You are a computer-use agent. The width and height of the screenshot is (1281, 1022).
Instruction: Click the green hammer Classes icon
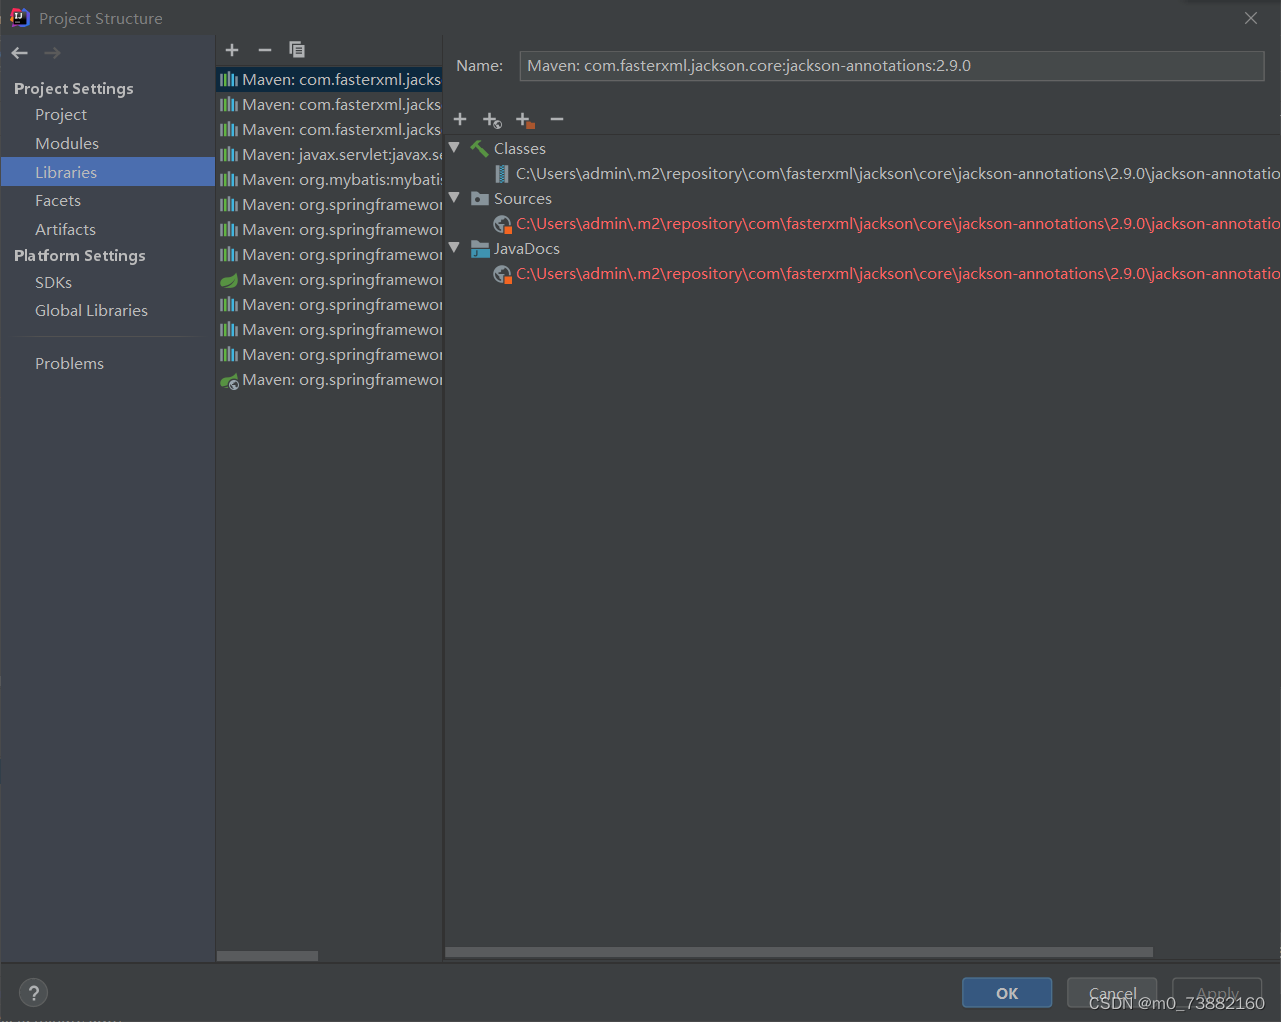480,149
